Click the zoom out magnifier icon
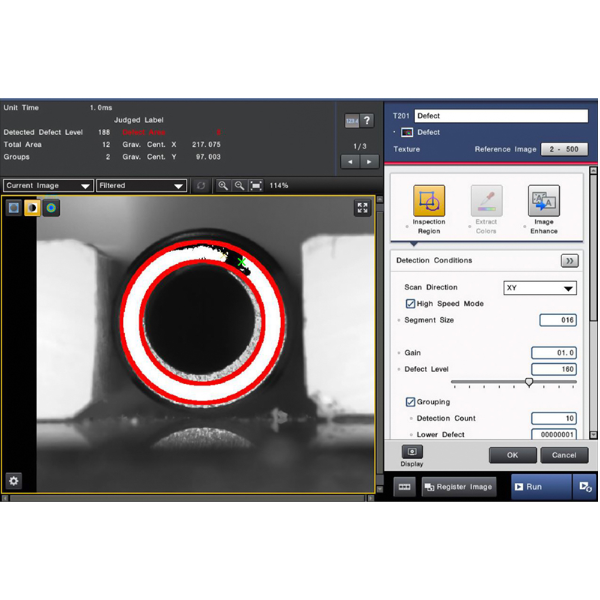The image size is (600, 600). coord(240,186)
